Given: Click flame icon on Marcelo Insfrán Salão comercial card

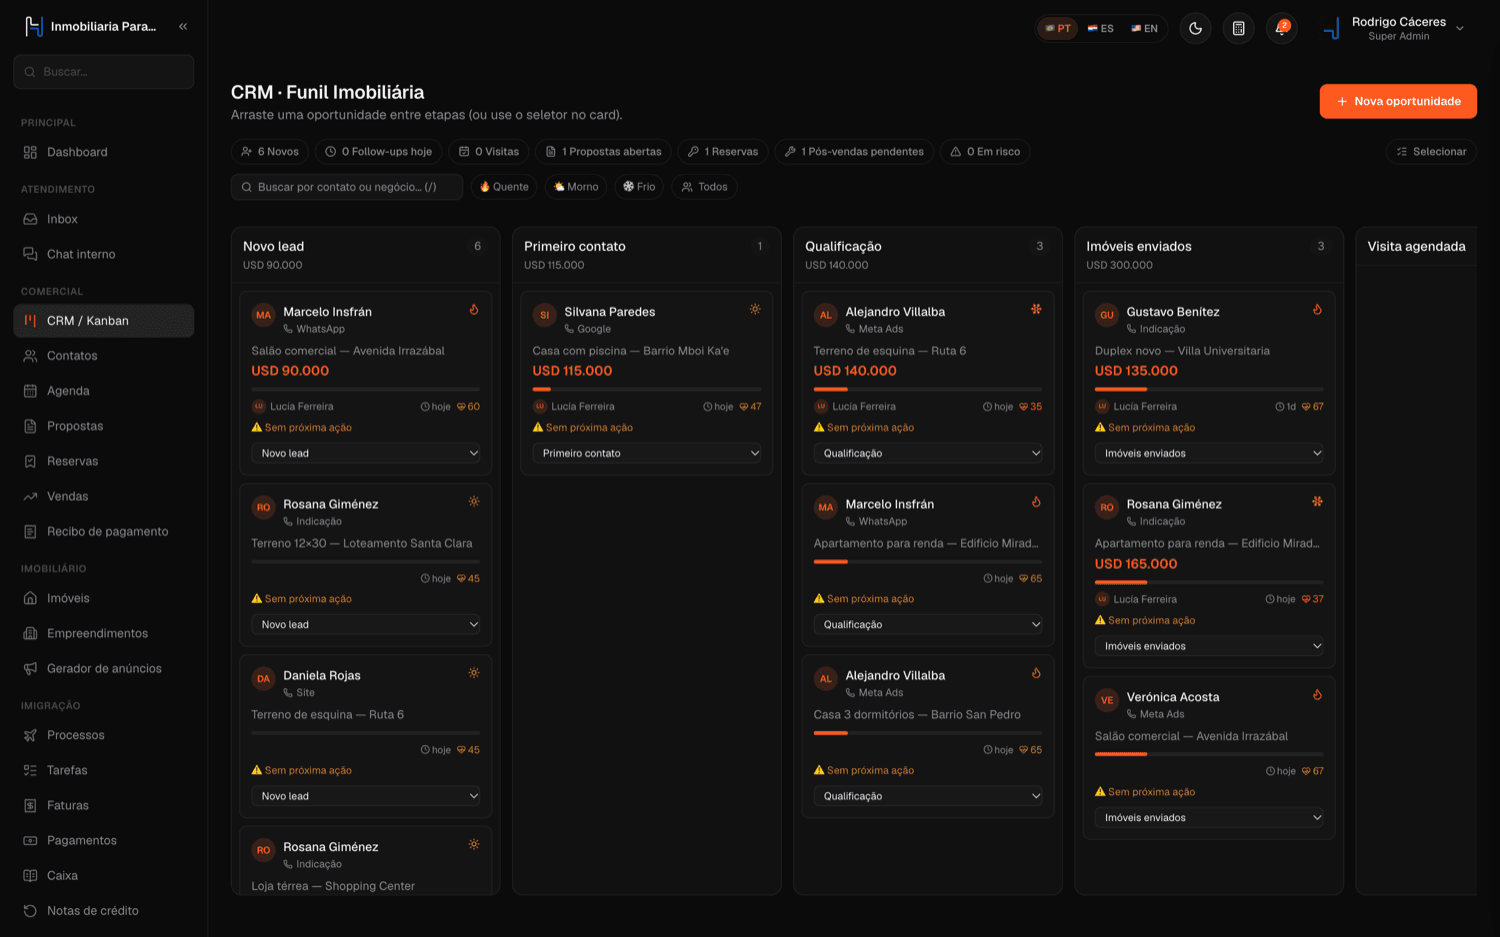Looking at the screenshot, I should tap(474, 310).
